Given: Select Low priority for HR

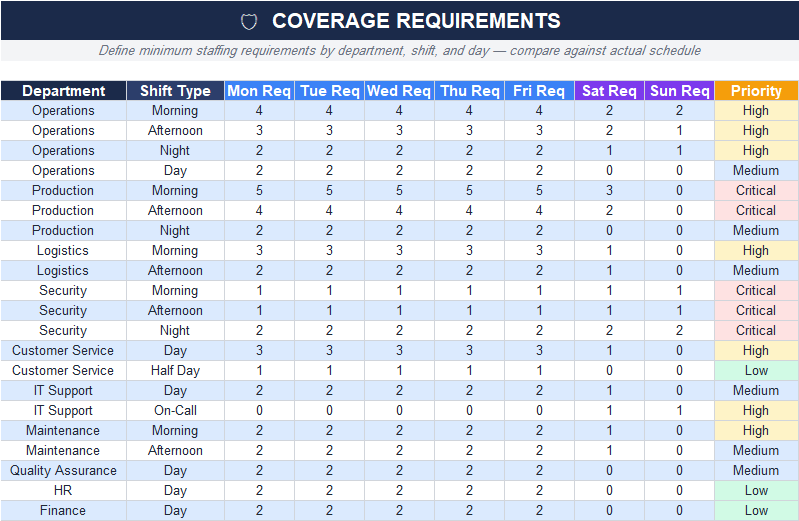Looking at the screenshot, I should coord(756,490).
